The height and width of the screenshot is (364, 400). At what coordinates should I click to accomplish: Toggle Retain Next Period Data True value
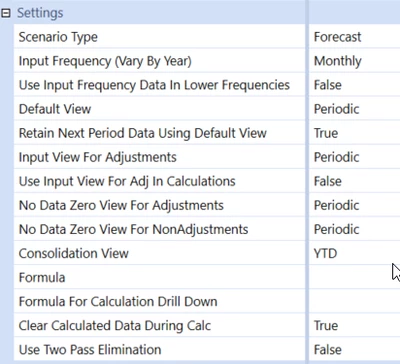click(355, 133)
